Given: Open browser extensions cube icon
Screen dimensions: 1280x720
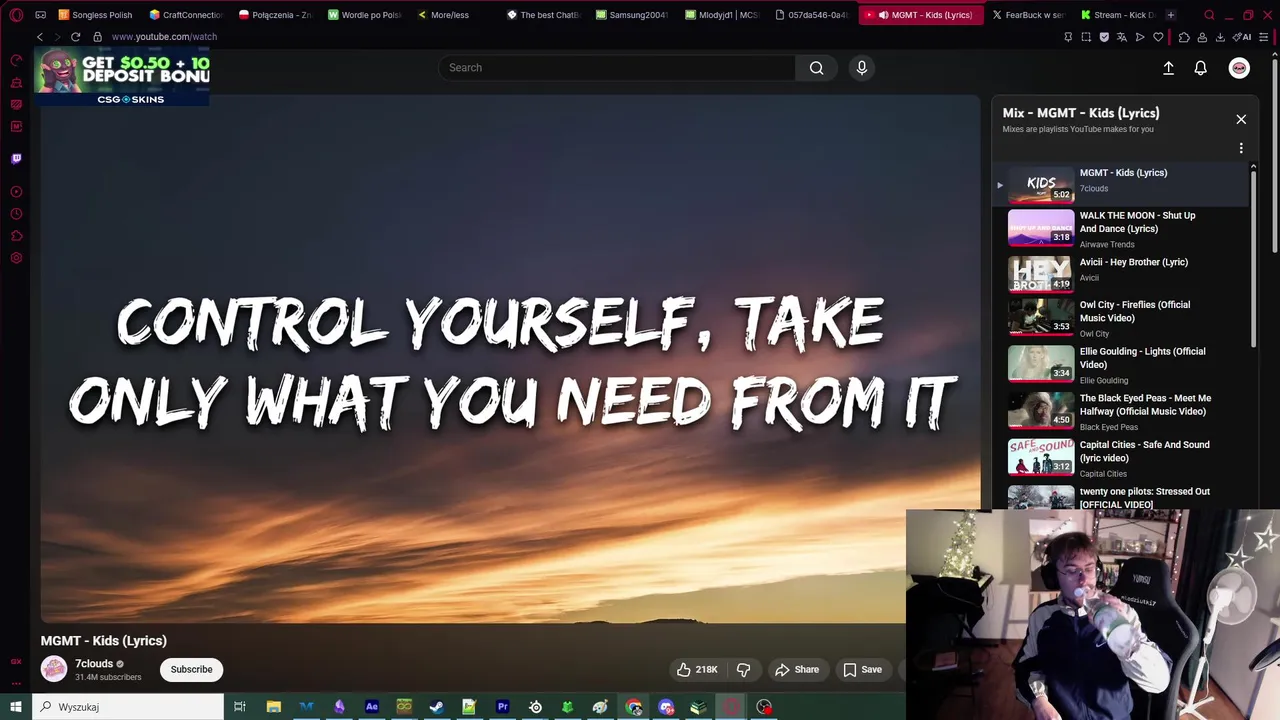Looking at the screenshot, I should click(x=1184, y=37).
